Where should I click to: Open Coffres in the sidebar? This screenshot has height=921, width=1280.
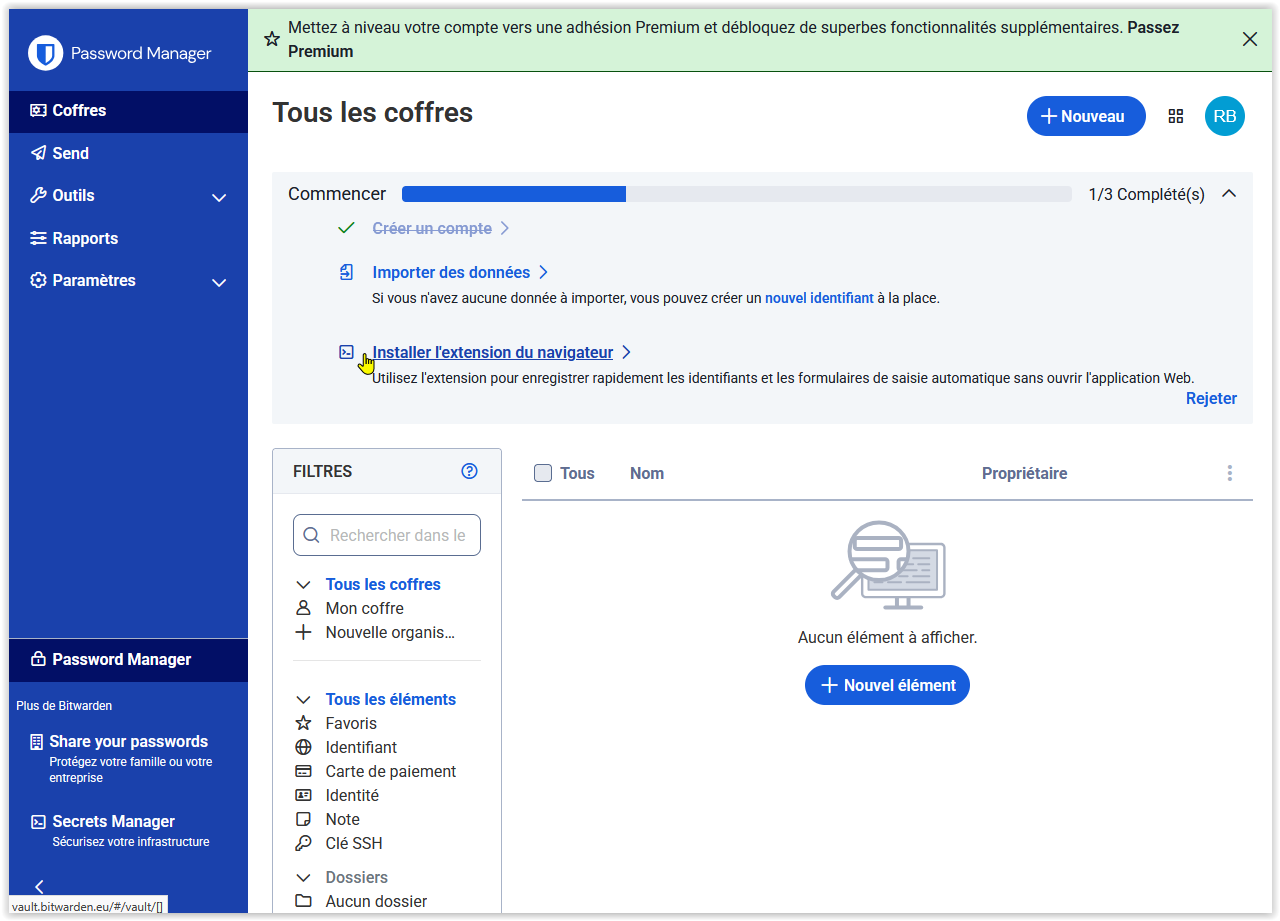click(x=128, y=111)
